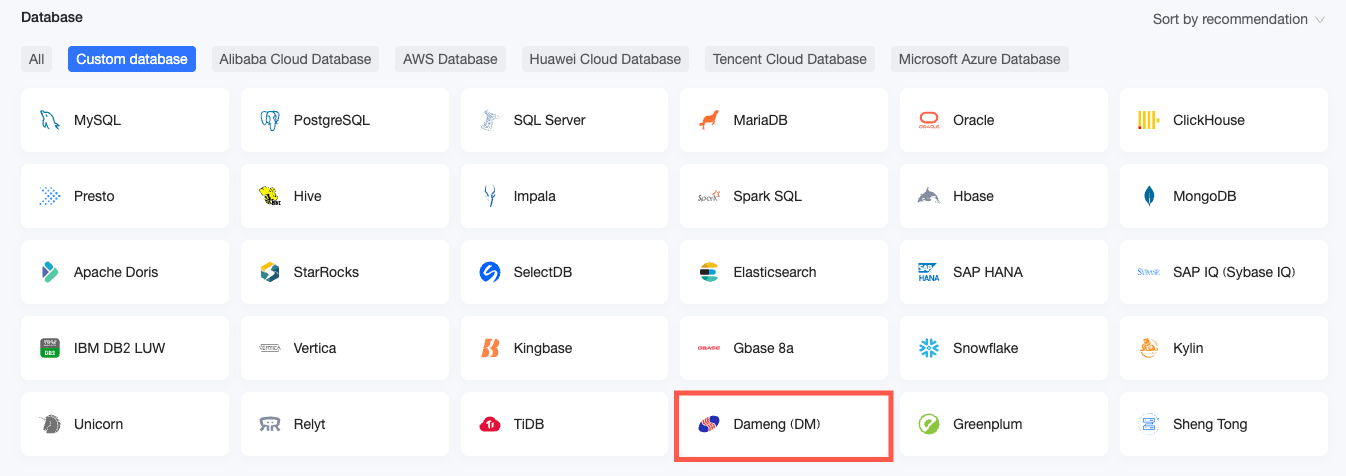Click the Greenplum text label
Image resolution: width=1346 pixels, height=476 pixels.
[988, 424]
